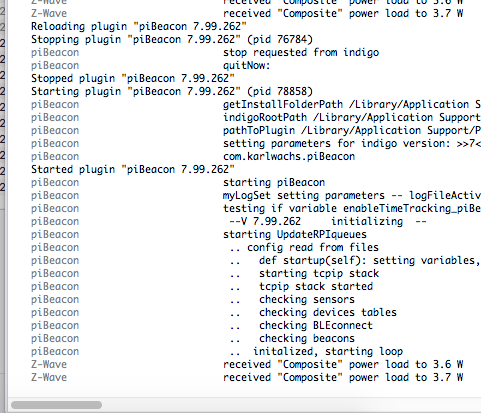Select the 'Starting plugin' line with pid 78858

point(172,91)
